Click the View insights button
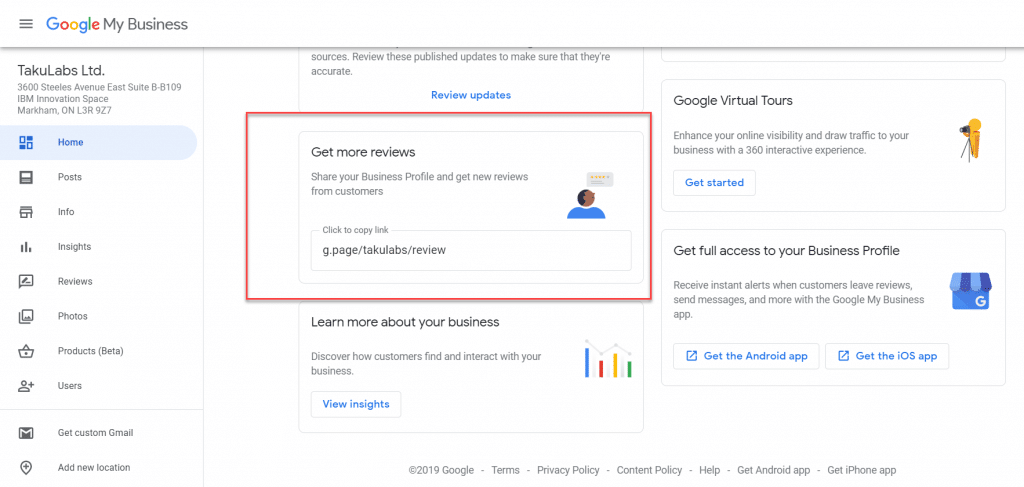The image size is (1024, 487). [x=356, y=404]
